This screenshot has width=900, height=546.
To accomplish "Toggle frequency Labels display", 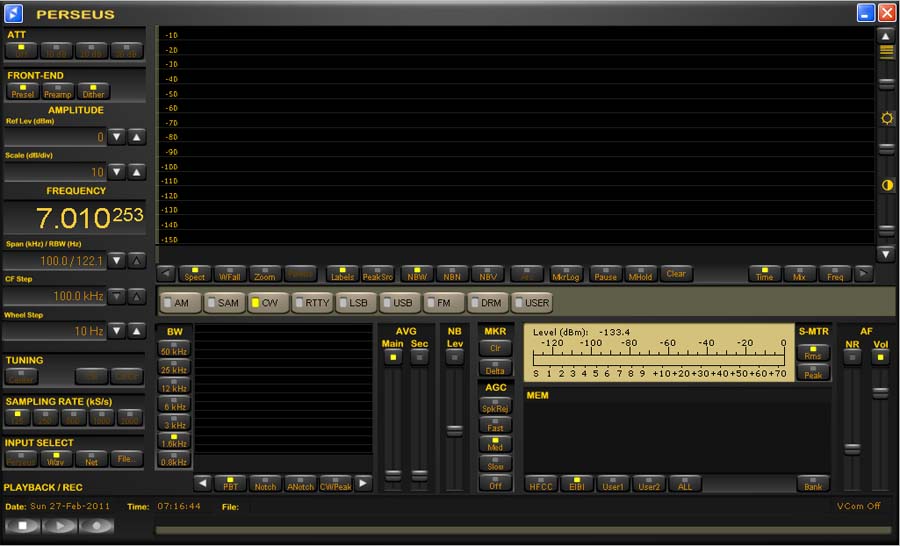I will (342, 274).
